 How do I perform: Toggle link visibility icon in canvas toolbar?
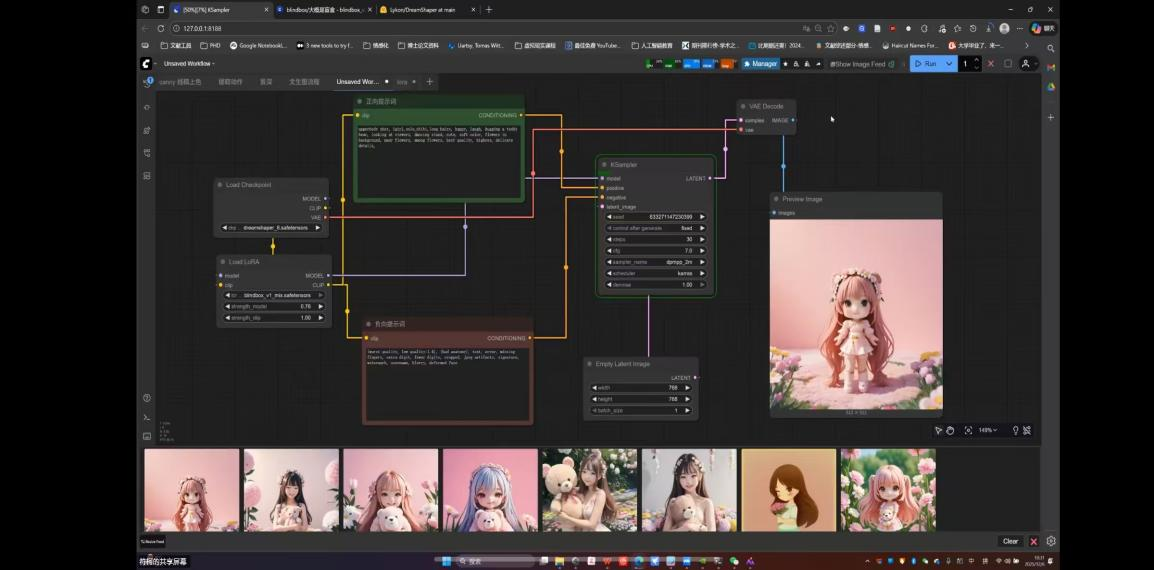coord(1027,430)
